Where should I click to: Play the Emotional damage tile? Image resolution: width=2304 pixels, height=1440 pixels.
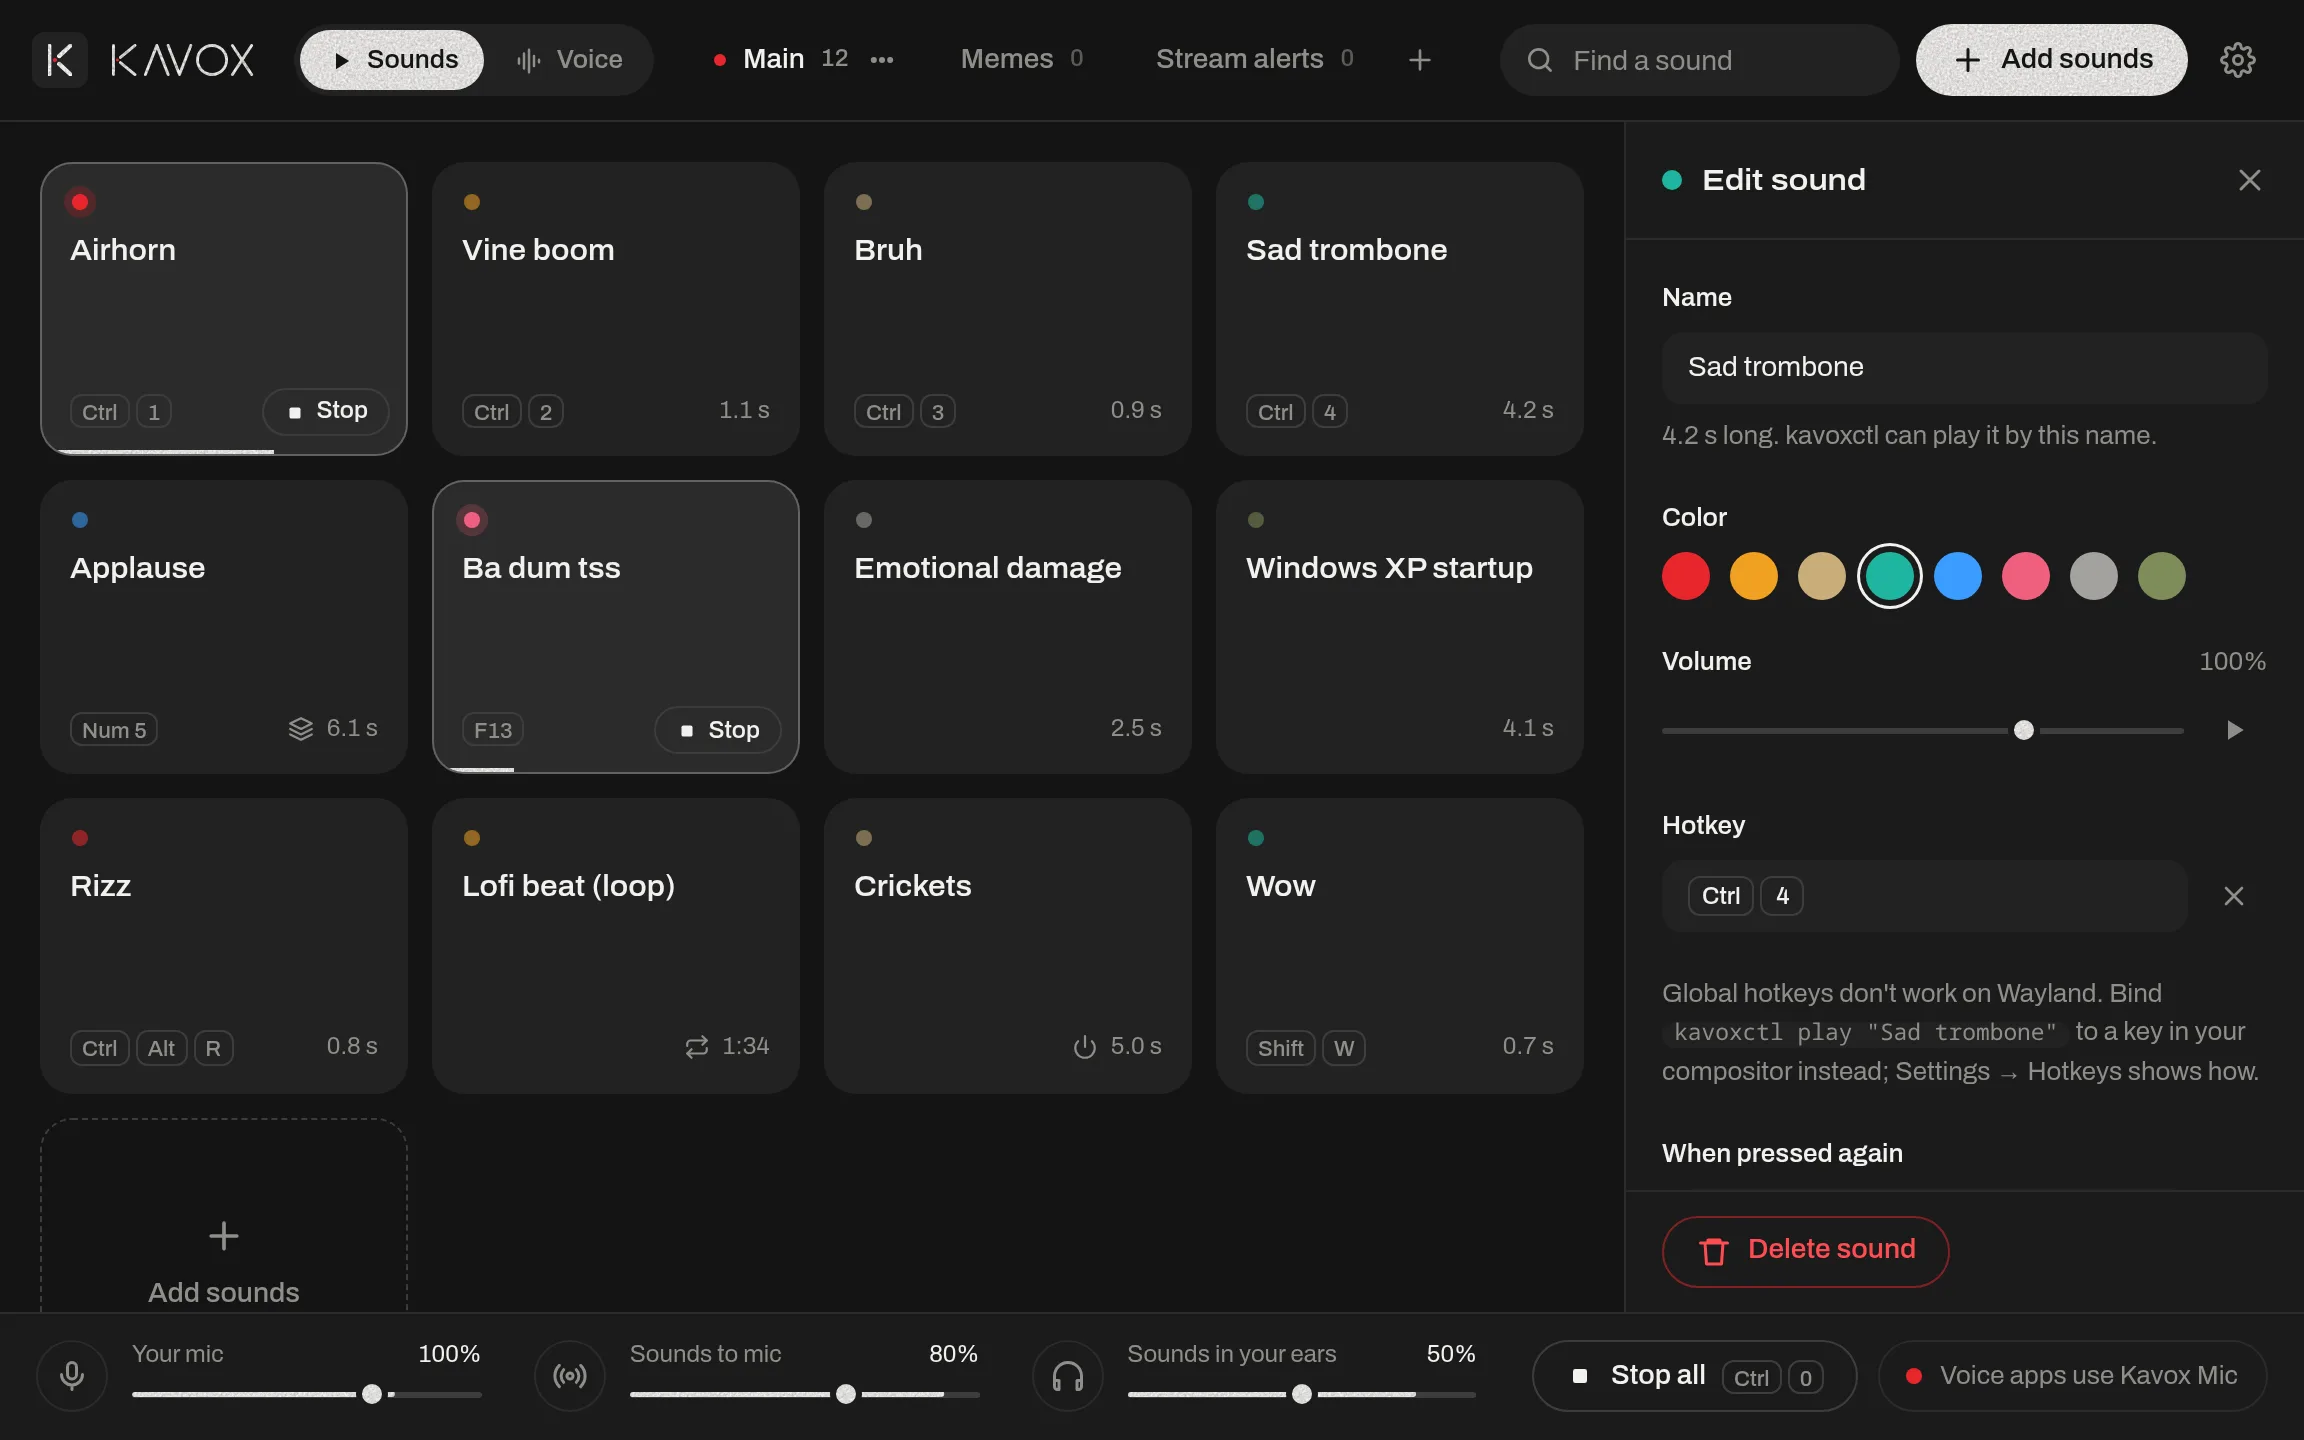(1008, 627)
